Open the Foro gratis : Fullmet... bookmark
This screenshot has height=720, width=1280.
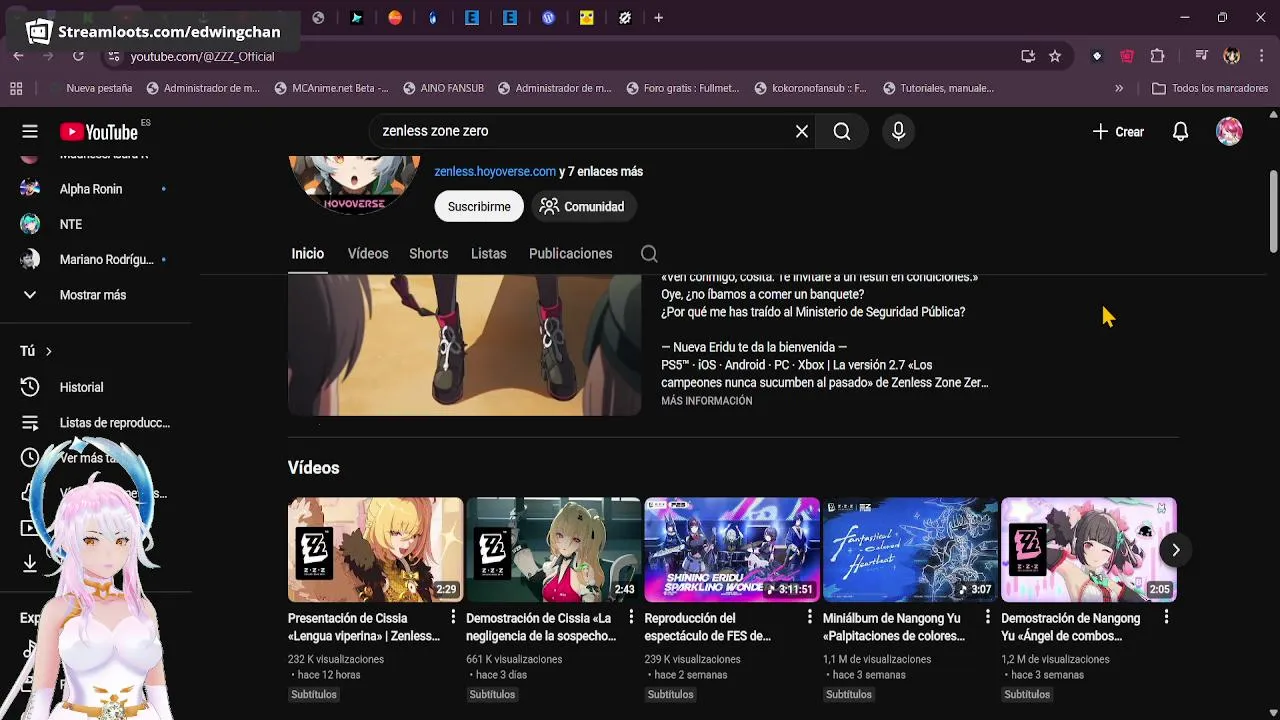coord(683,88)
